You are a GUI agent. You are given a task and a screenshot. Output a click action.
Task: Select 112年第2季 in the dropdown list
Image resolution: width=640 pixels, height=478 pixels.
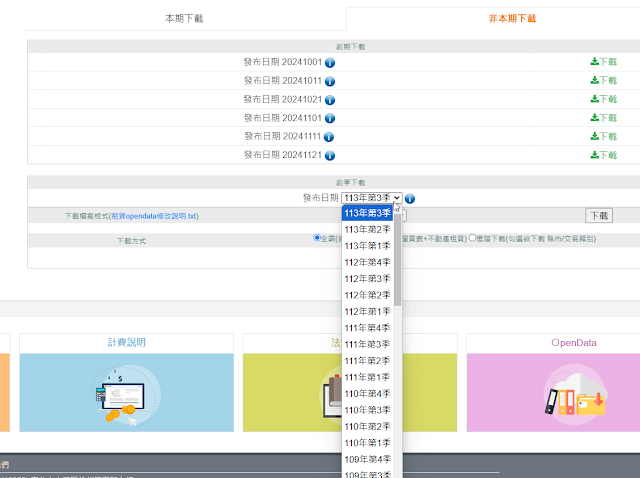pyautogui.click(x=367, y=295)
